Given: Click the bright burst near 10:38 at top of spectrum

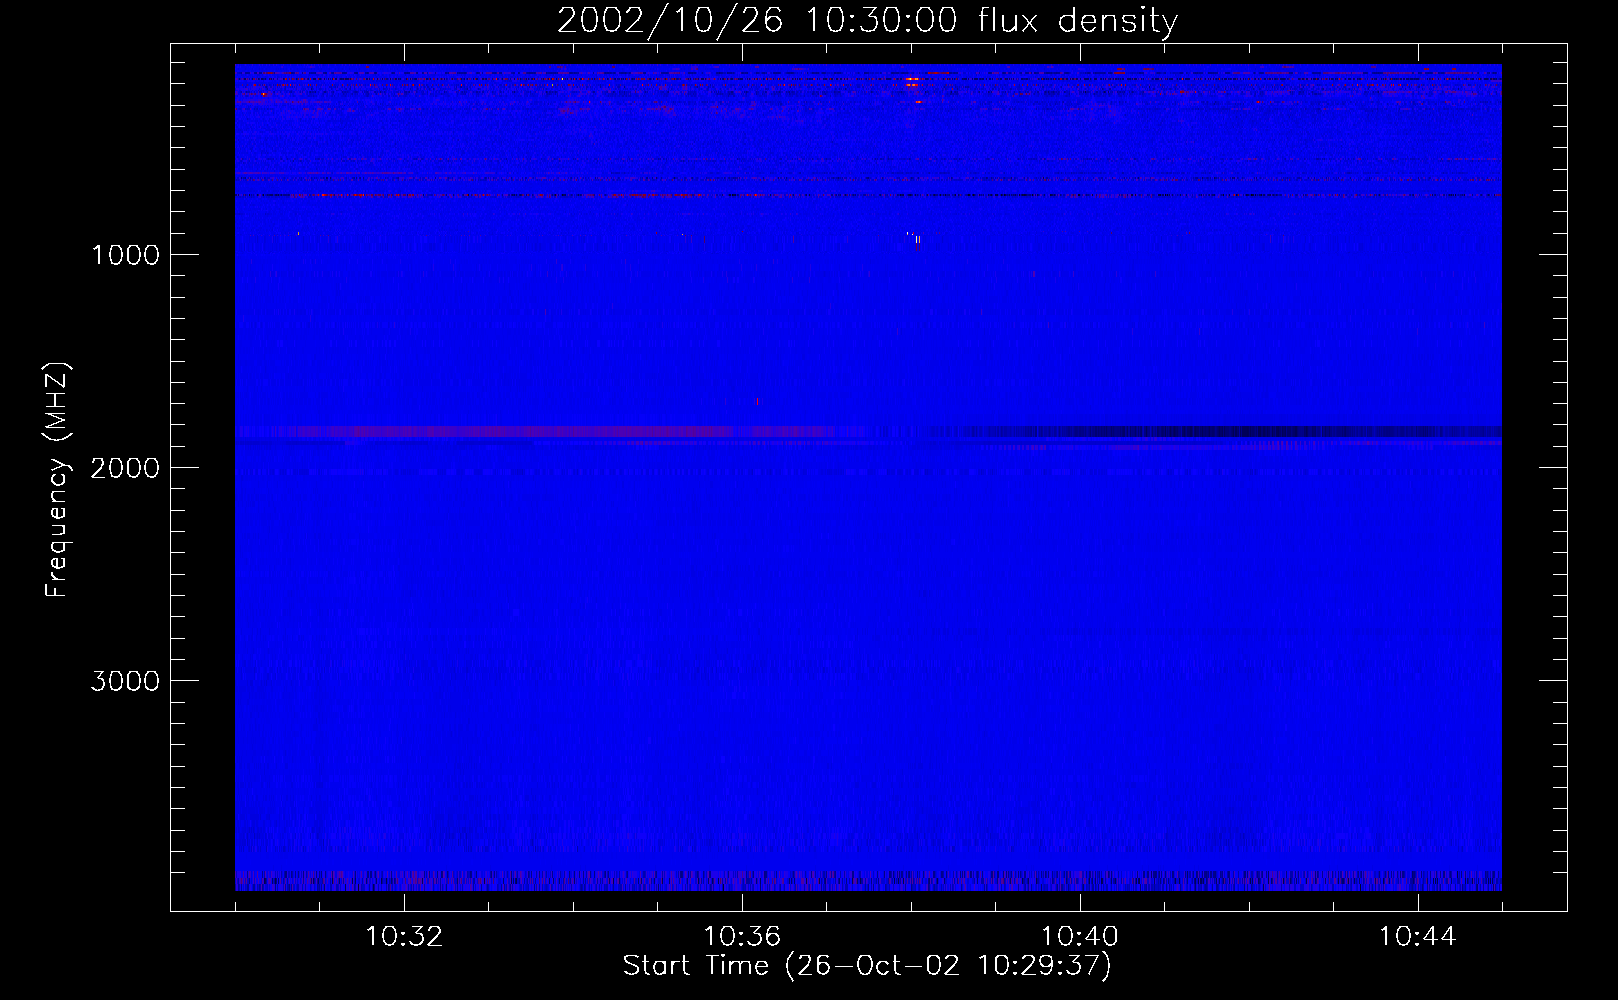Looking at the screenshot, I should (912, 80).
